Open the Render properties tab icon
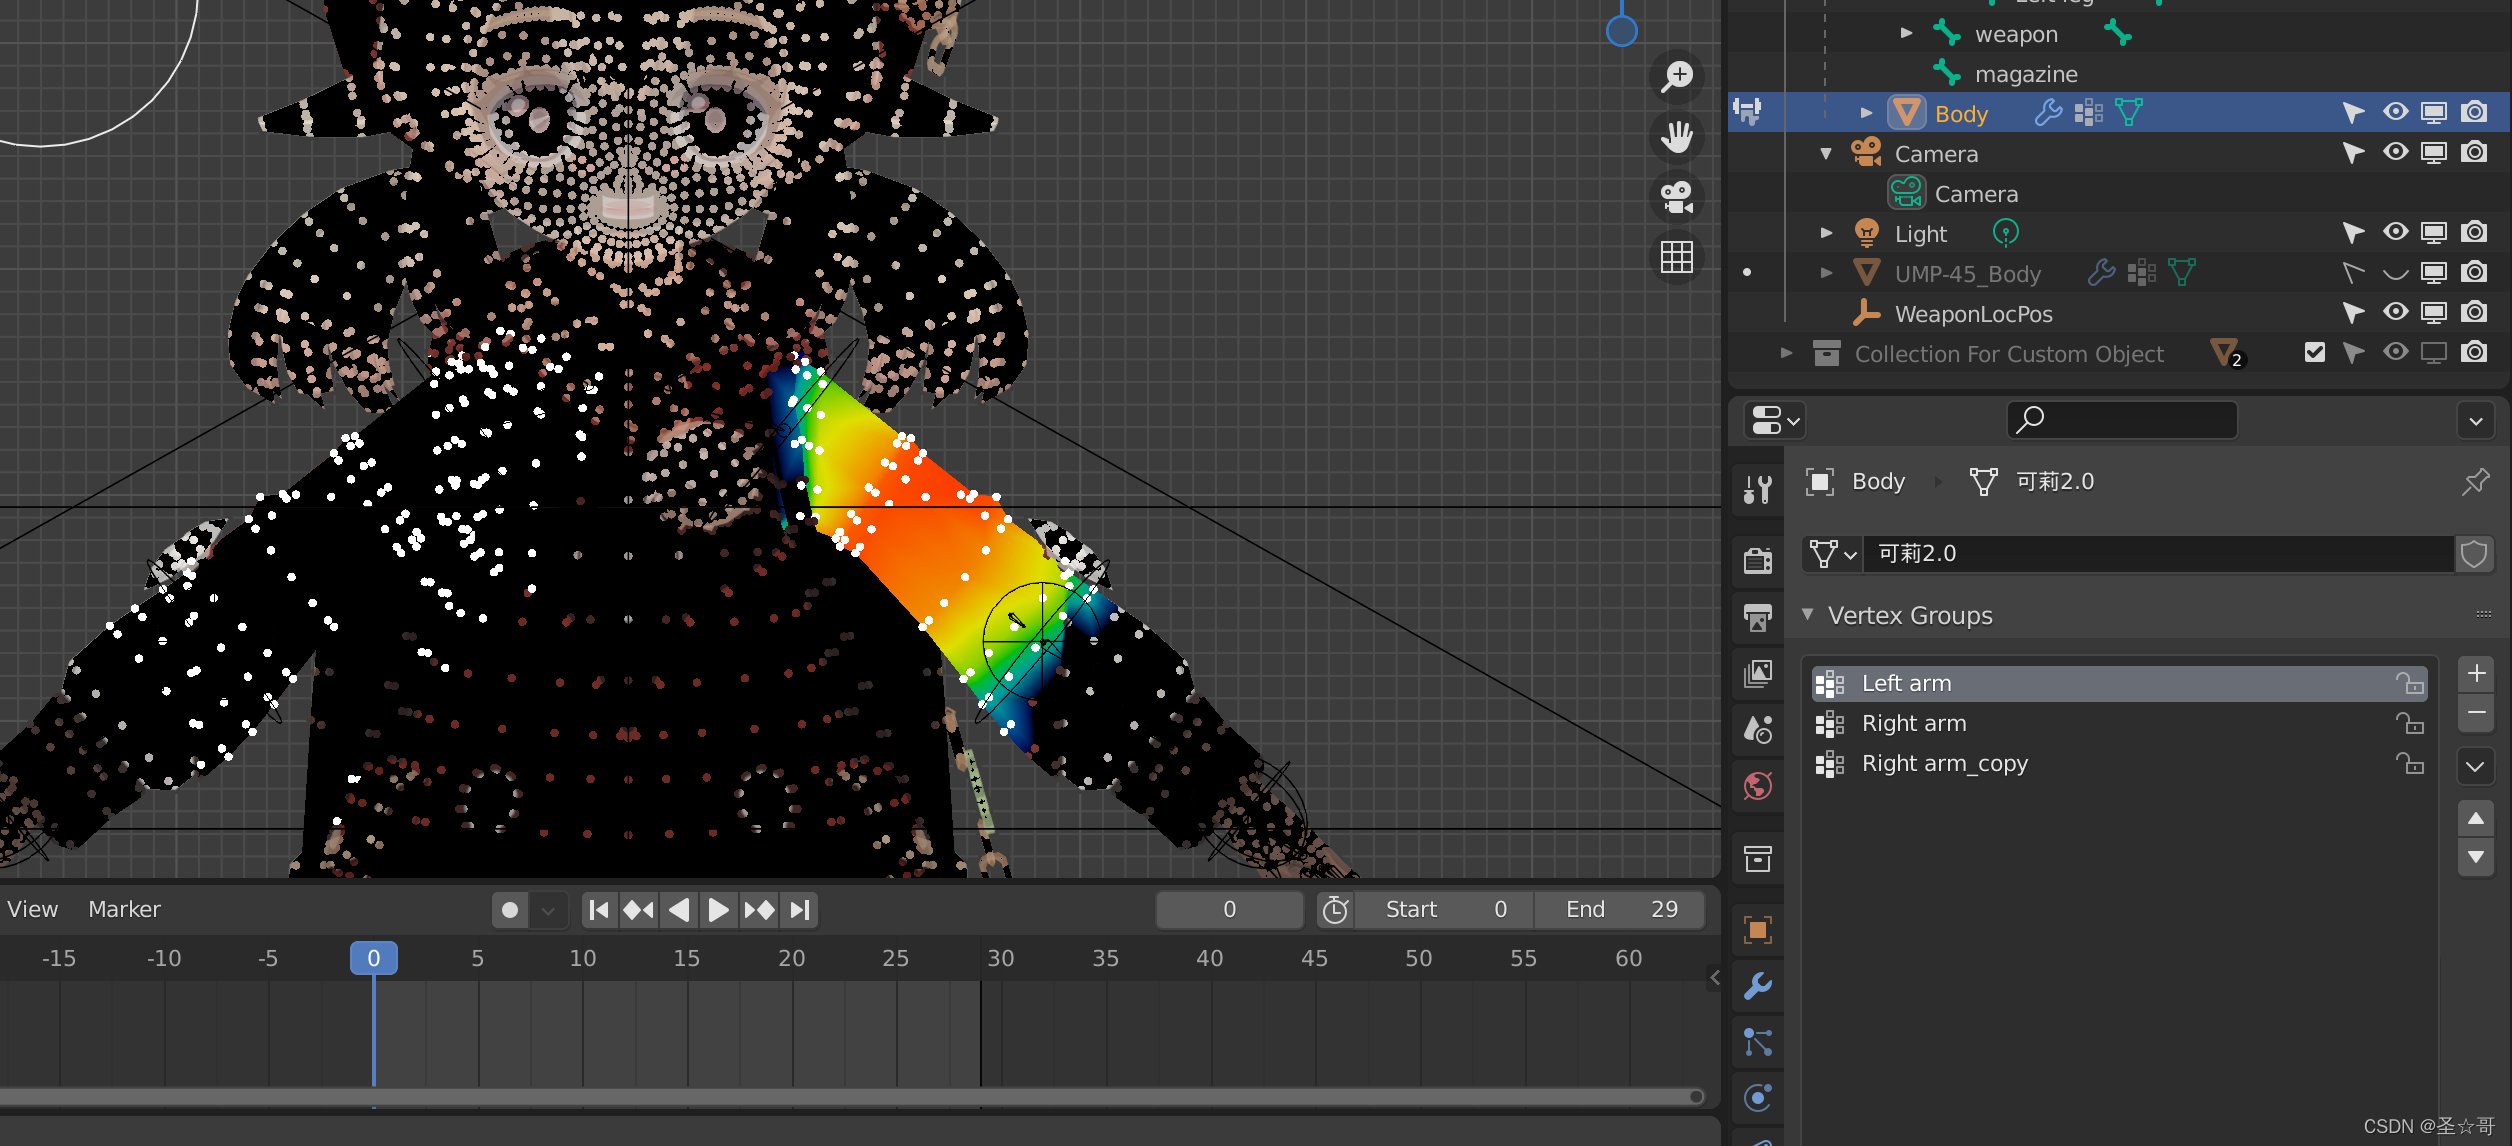2512x1146 pixels. click(x=1758, y=561)
